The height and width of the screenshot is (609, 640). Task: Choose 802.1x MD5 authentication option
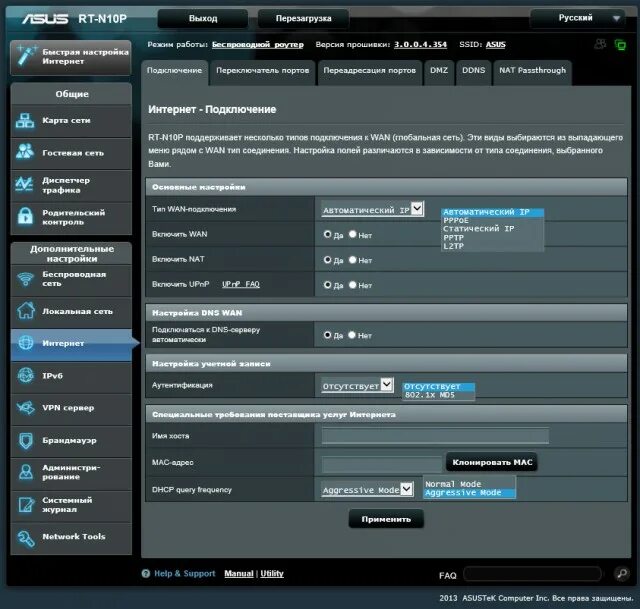click(x=438, y=395)
